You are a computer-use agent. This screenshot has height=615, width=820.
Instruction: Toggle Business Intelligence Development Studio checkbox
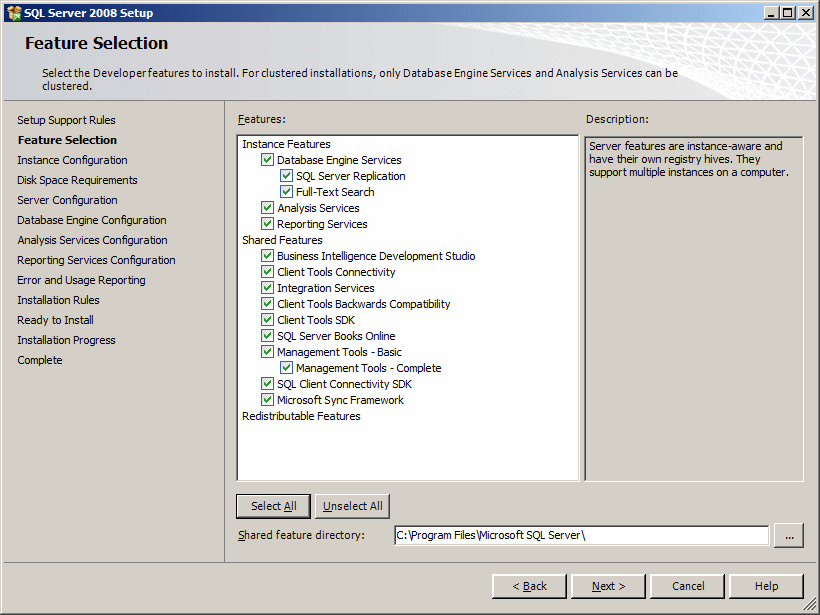(x=267, y=256)
